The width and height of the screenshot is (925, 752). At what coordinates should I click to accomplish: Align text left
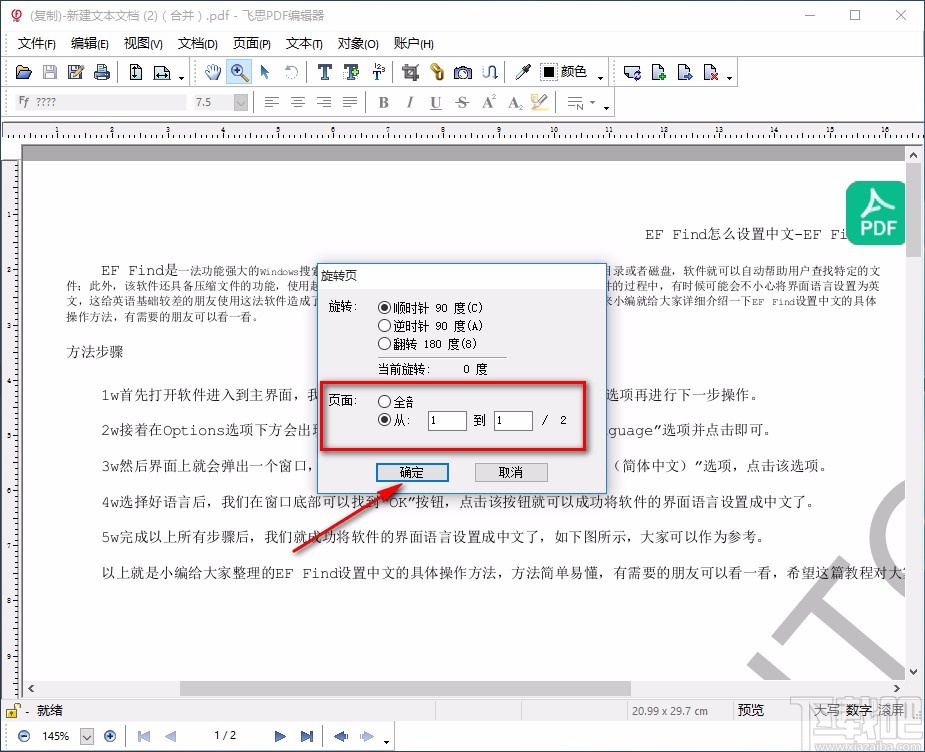tap(271, 103)
